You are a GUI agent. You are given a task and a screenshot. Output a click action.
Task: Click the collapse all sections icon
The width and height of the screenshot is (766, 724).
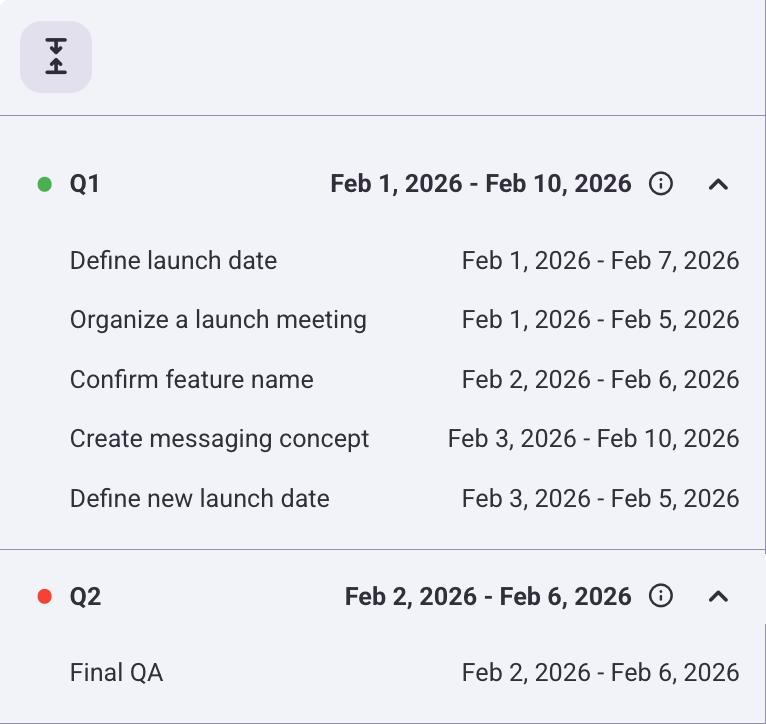point(56,57)
